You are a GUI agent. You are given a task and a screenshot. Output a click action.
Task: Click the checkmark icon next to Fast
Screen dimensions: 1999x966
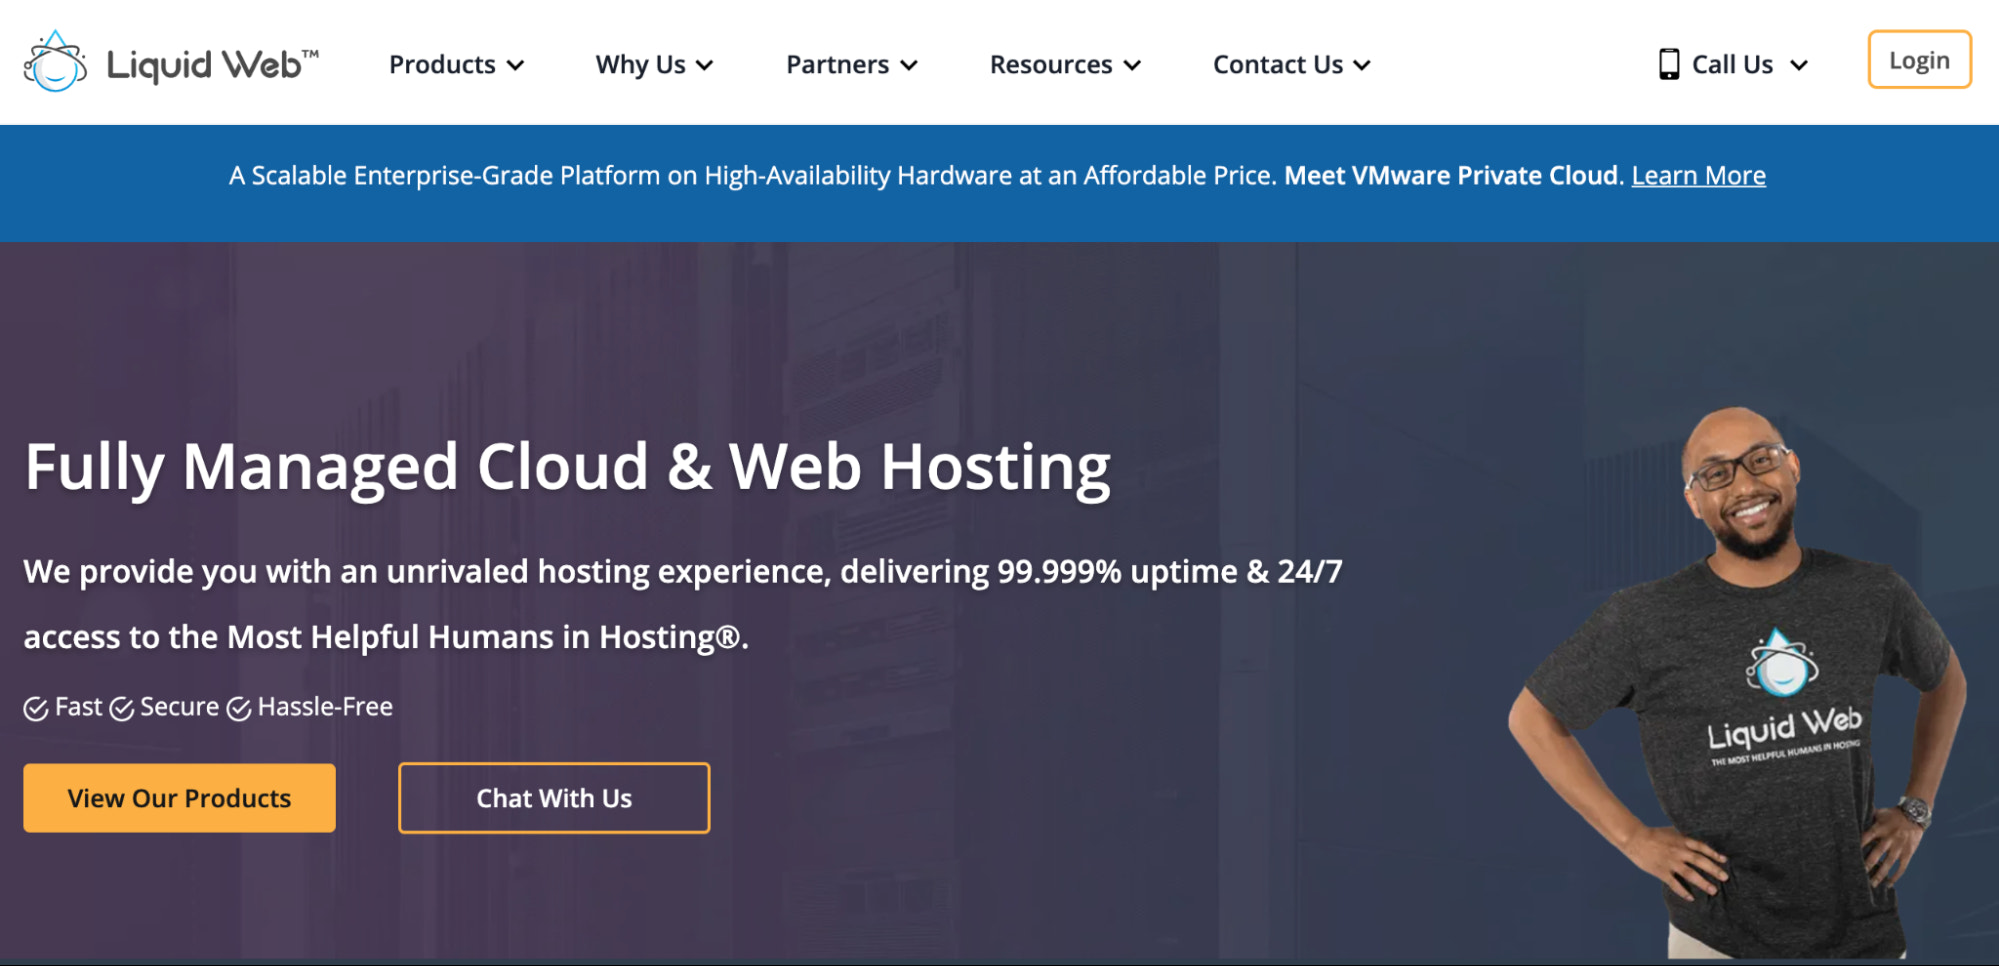[36, 709]
